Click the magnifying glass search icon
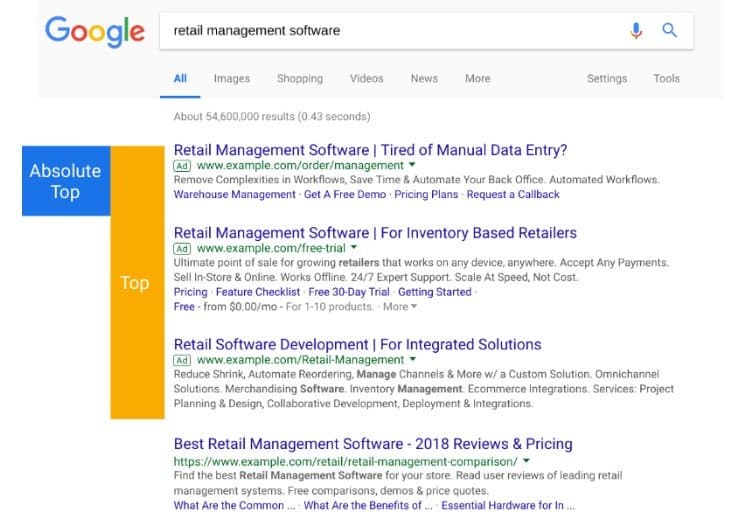Screen dimensions: 751x522 click(x=669, y=31)
